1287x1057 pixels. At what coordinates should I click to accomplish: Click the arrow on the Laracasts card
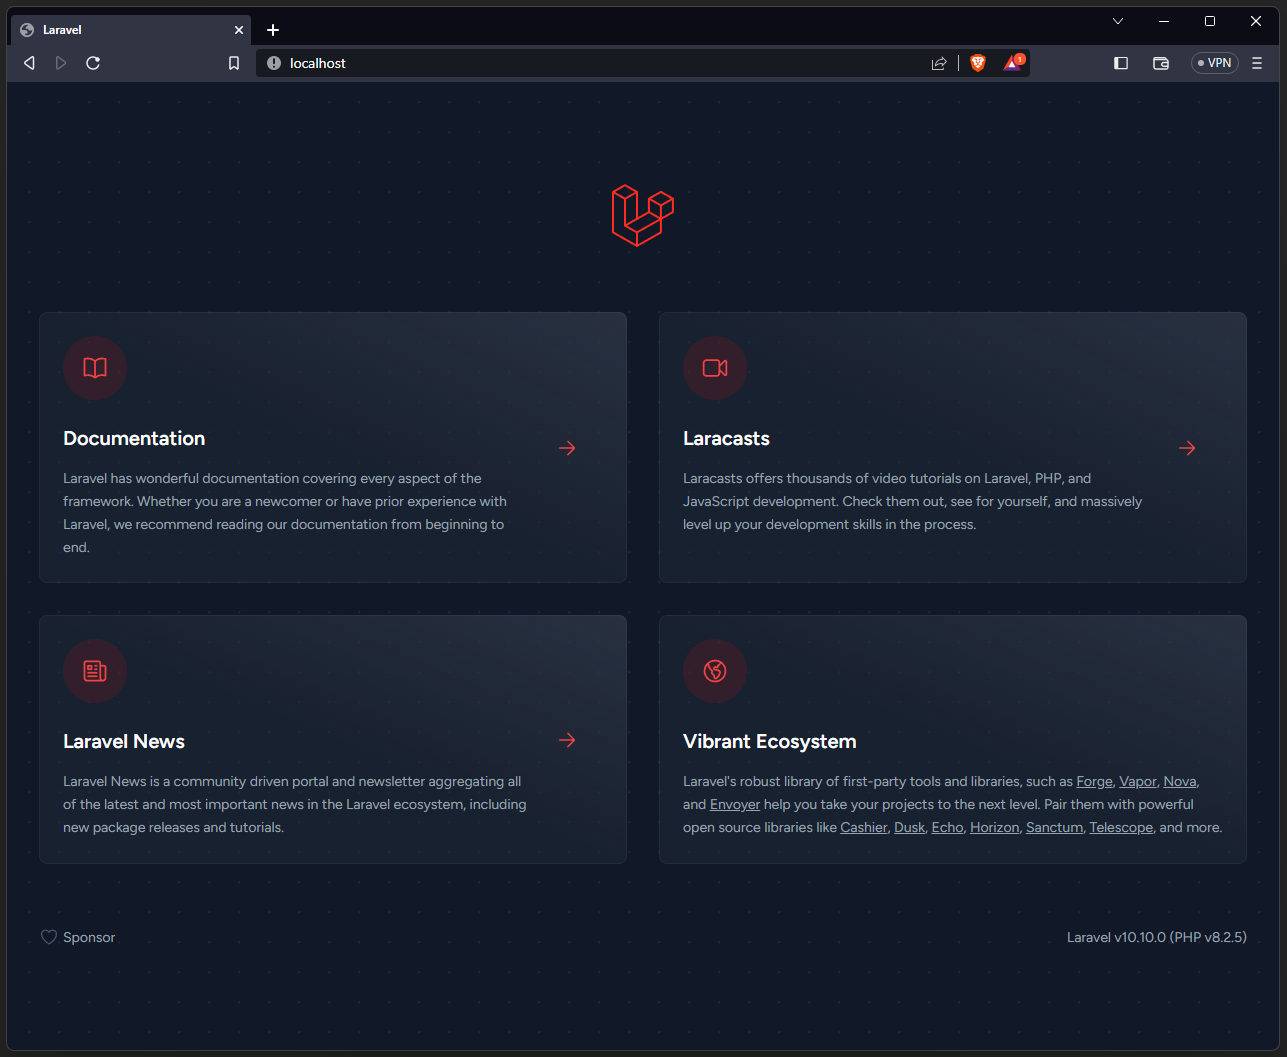click(x=1187, y=448)
